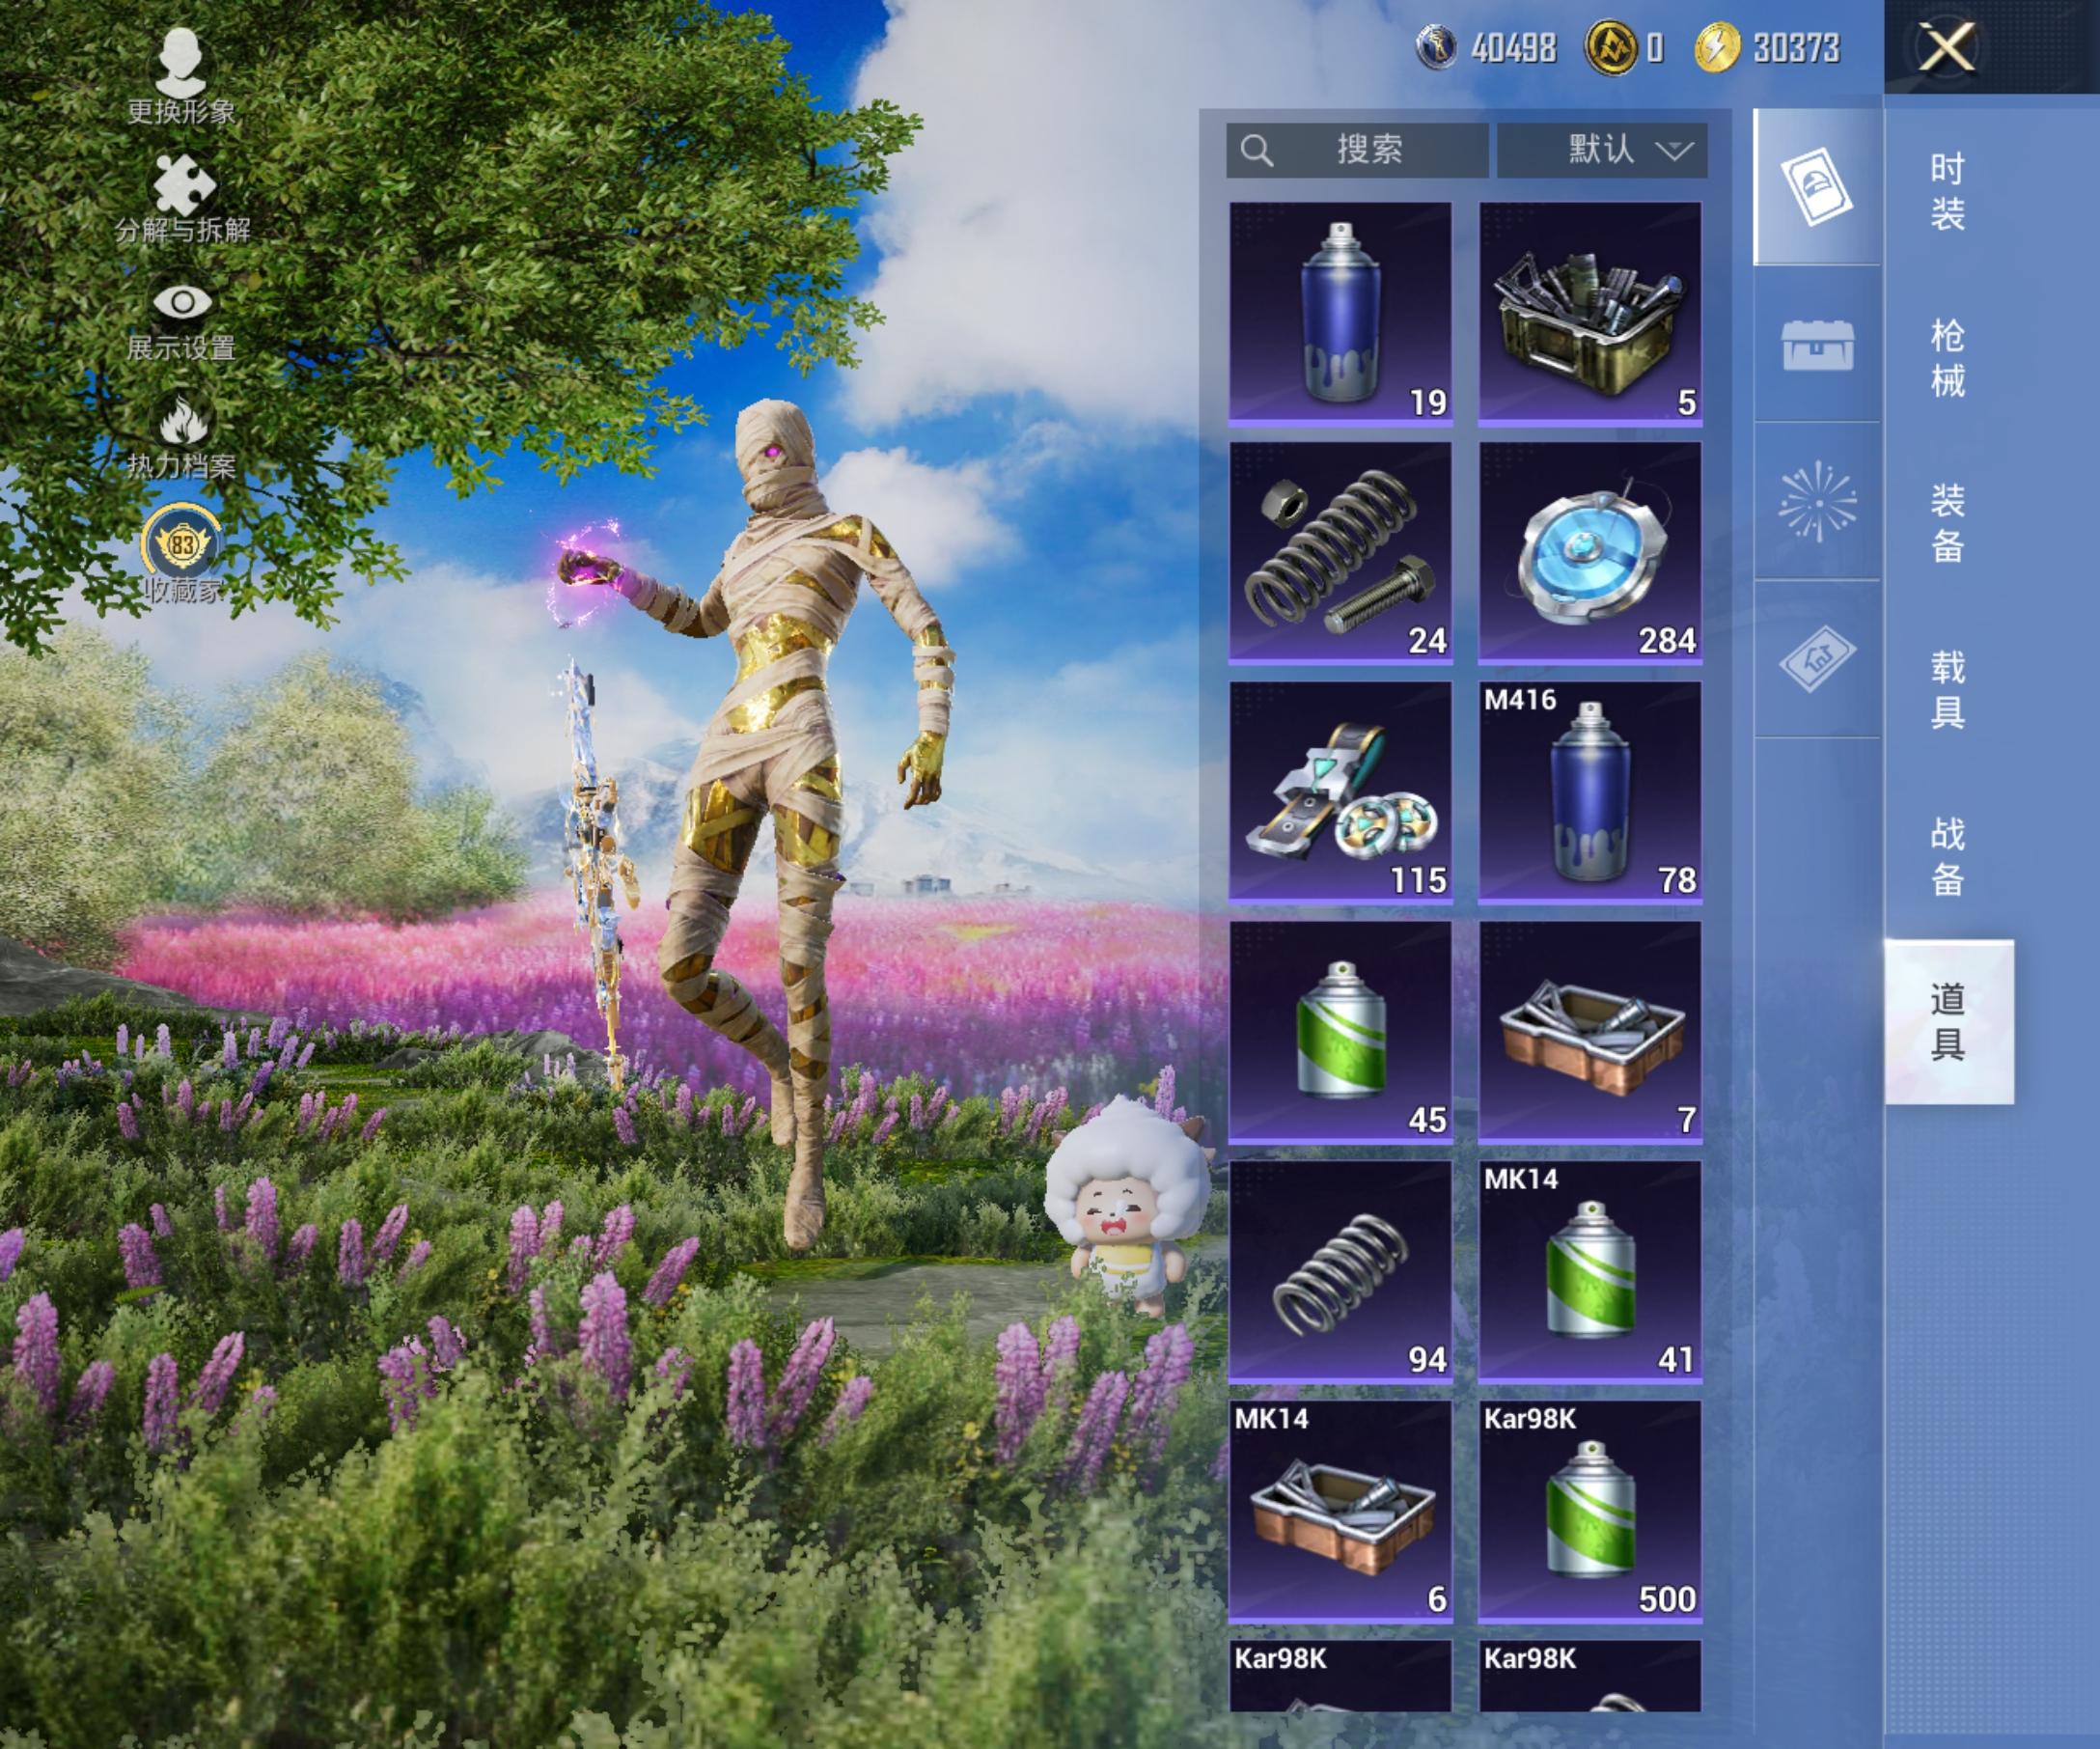
Task: Open the 热力档案 flame icon
Action: point(182,423)
